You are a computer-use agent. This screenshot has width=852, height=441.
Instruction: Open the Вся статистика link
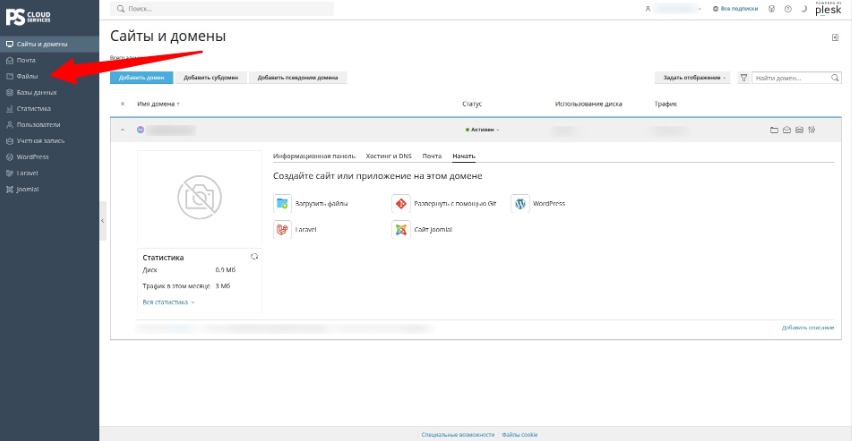pos(168,302)
